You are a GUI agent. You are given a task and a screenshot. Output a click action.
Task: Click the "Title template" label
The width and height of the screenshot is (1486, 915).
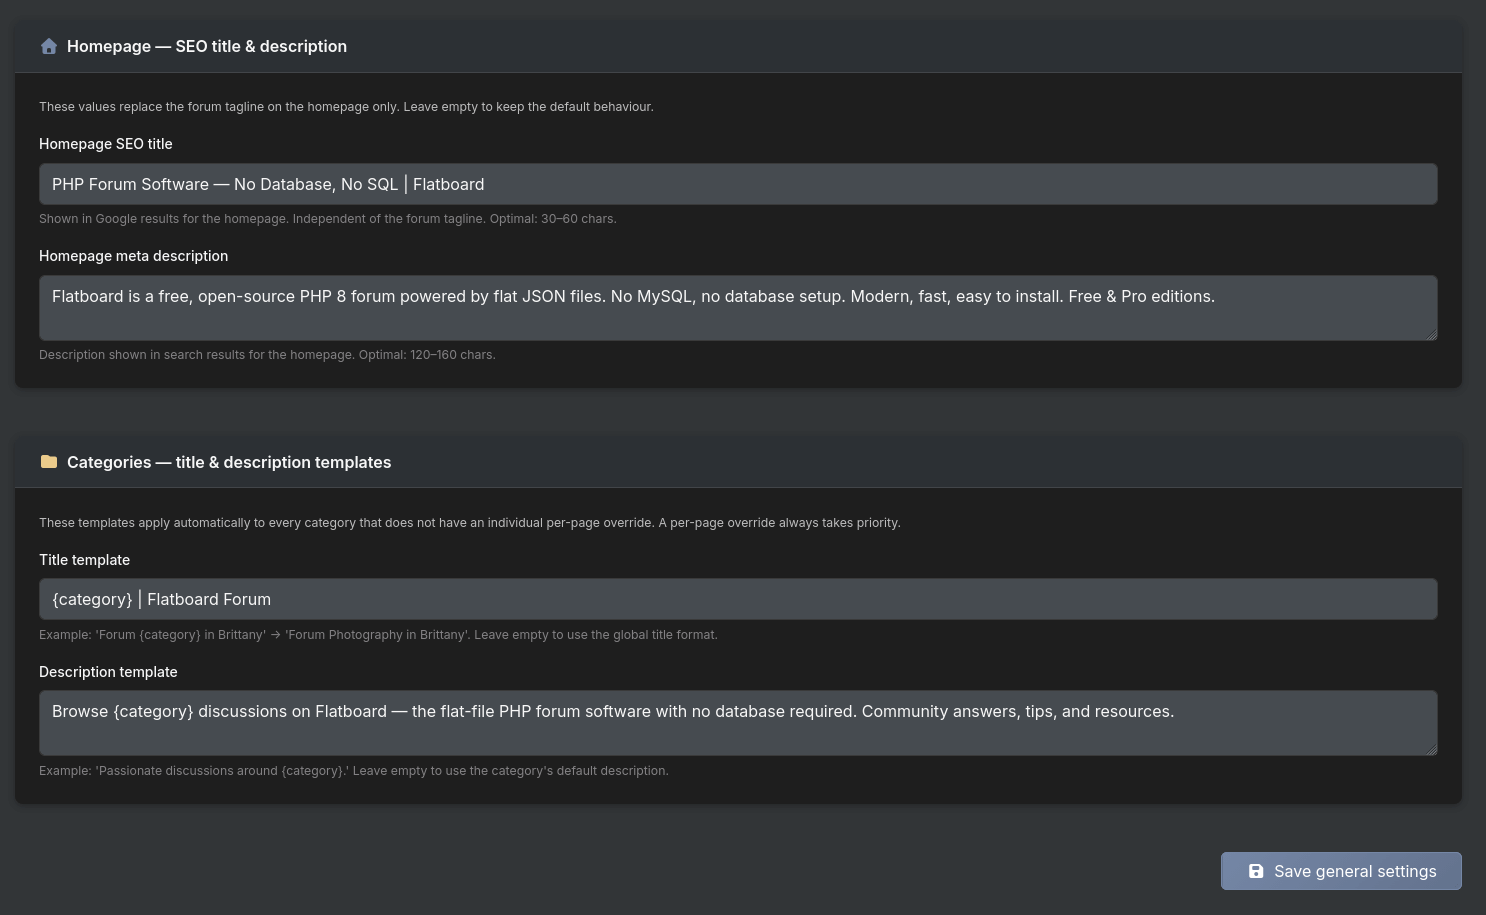(84, 560)
